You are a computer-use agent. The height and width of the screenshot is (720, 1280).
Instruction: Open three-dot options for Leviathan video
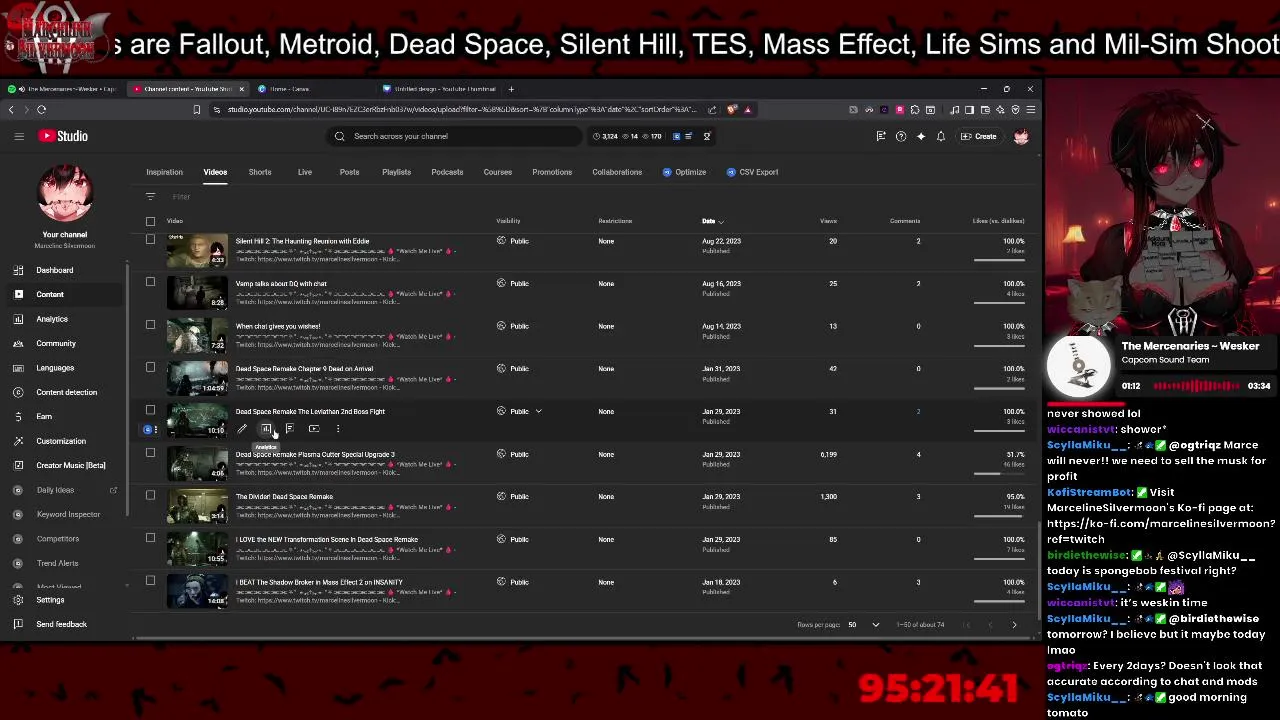point(338,429)
